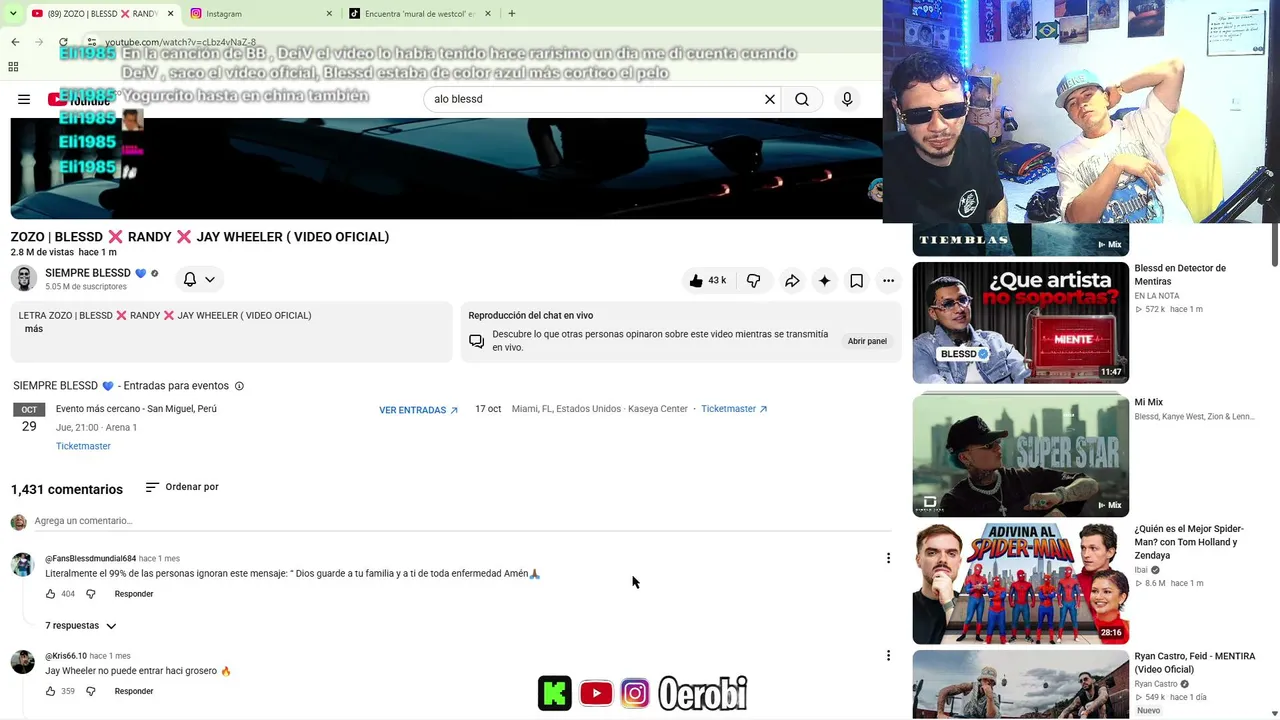Go back with the browser back arrow
1280x720 pixels.
[x=15, y=42]
